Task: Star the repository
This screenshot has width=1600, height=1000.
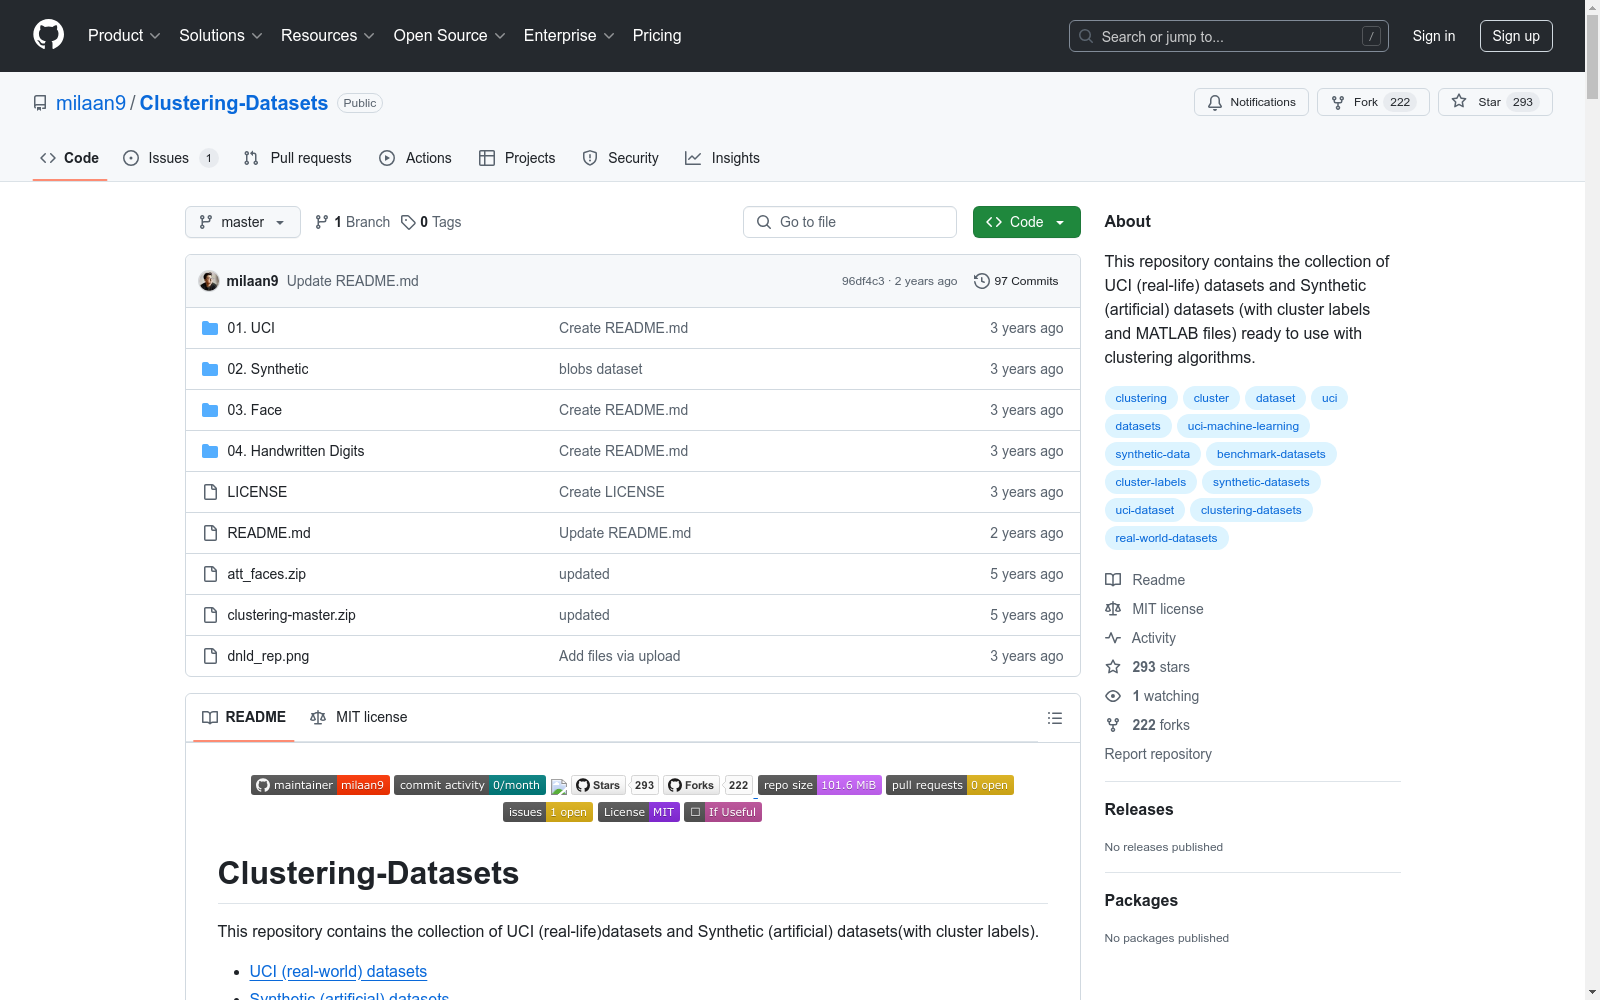Action: point(1494,102)
